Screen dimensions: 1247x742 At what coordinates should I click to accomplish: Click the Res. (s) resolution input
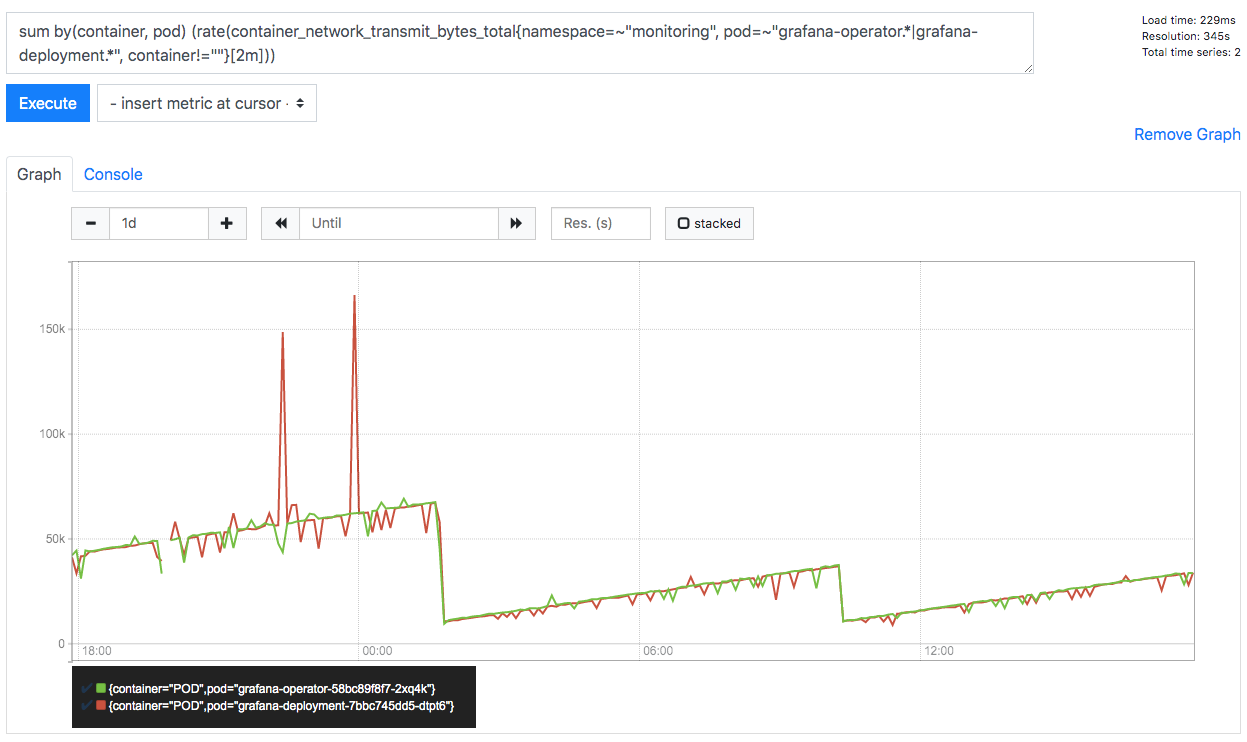click(600, 223)
